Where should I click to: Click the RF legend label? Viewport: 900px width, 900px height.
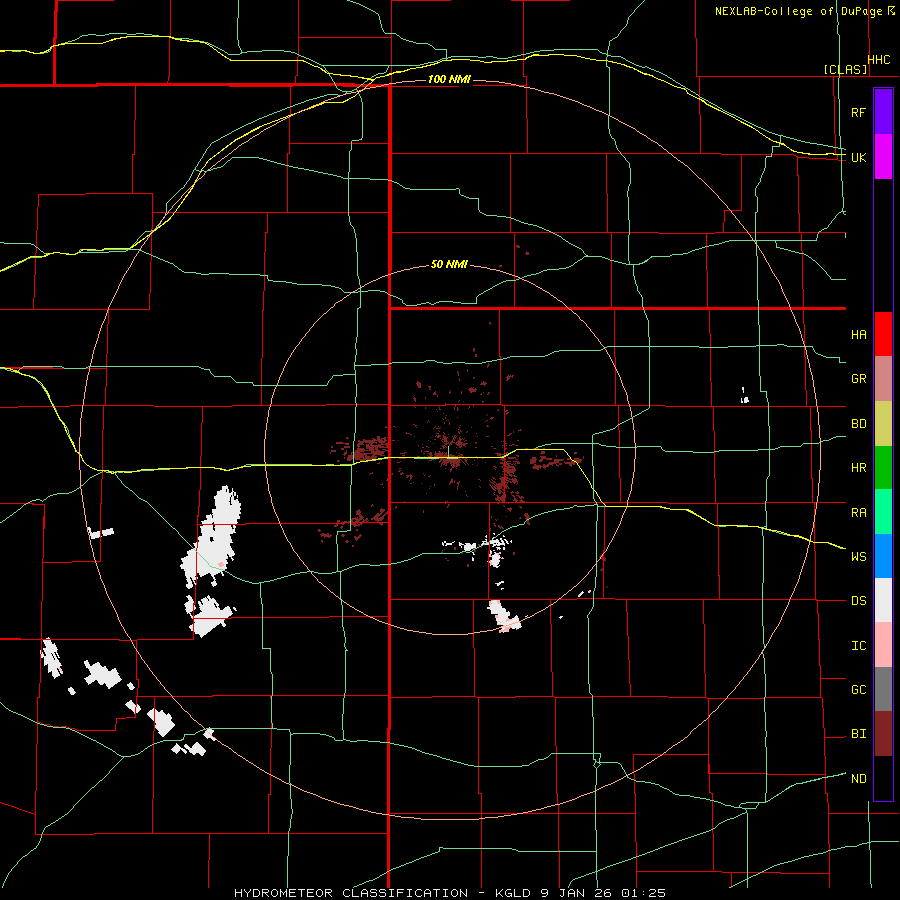858,112
